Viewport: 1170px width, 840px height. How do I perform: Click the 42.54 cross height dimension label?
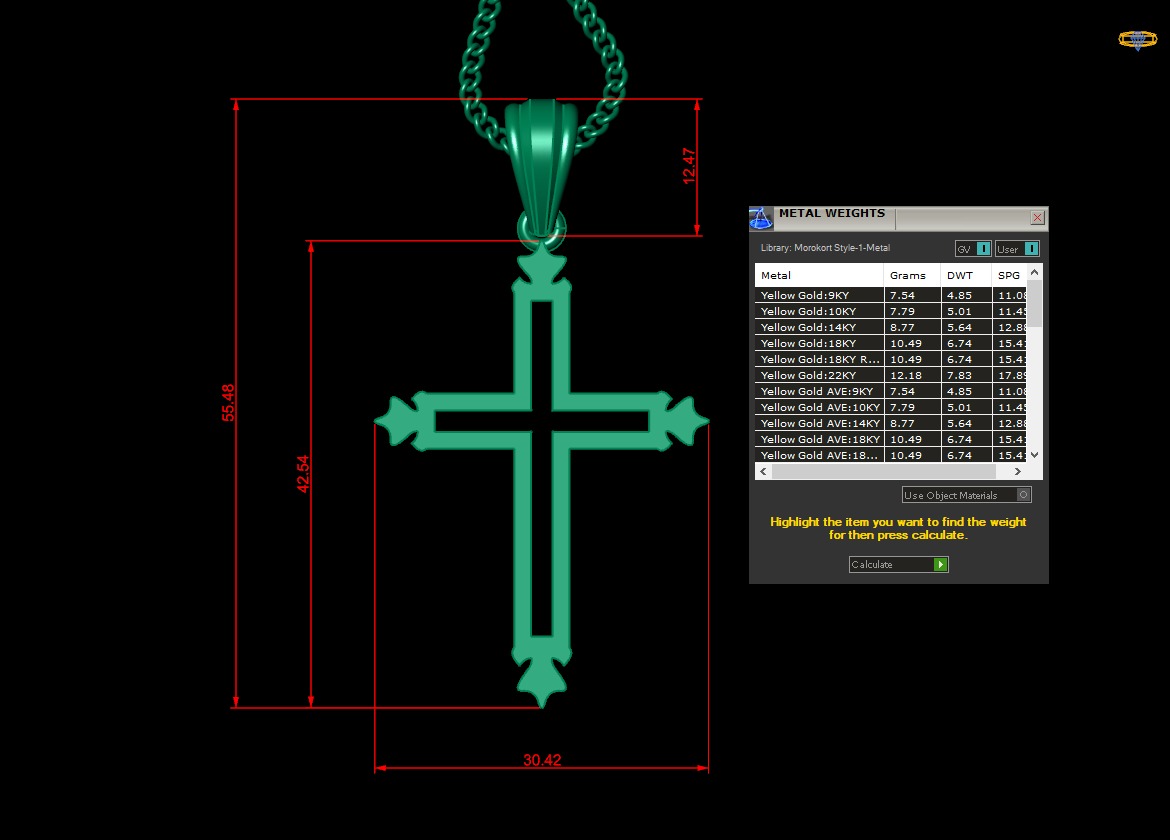click(x=302, y=474)
